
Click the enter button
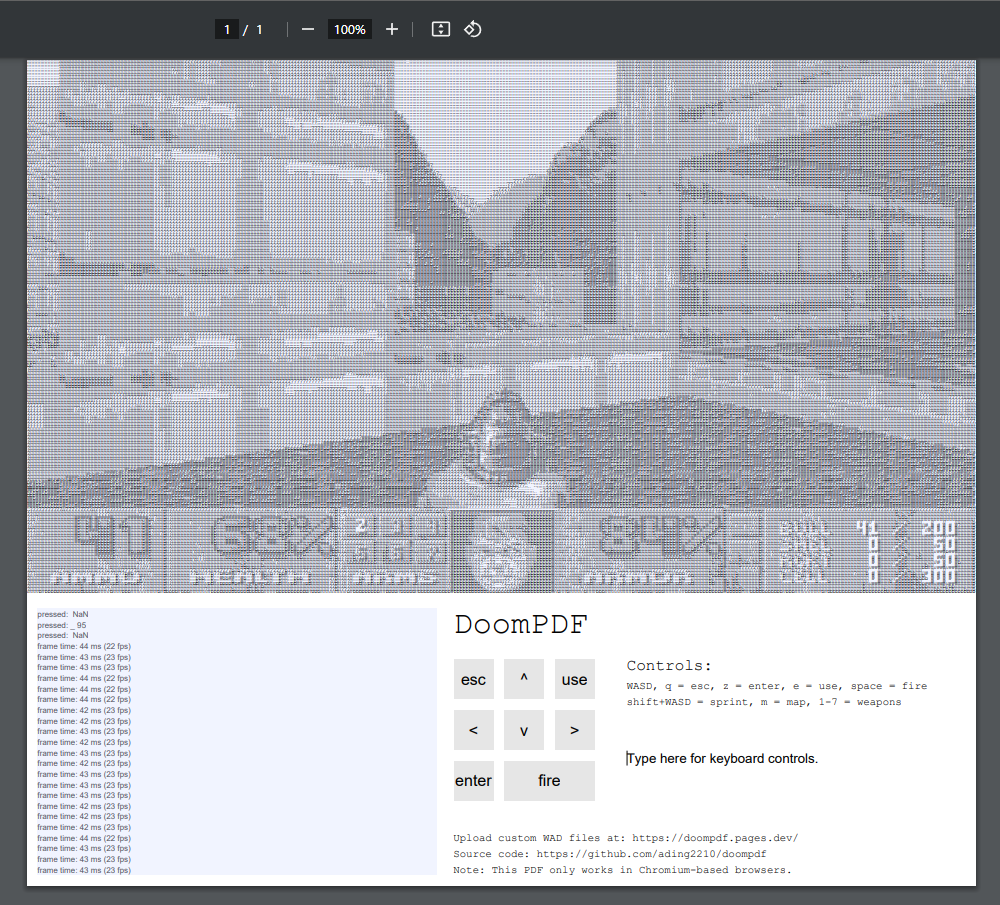[473, 781]
